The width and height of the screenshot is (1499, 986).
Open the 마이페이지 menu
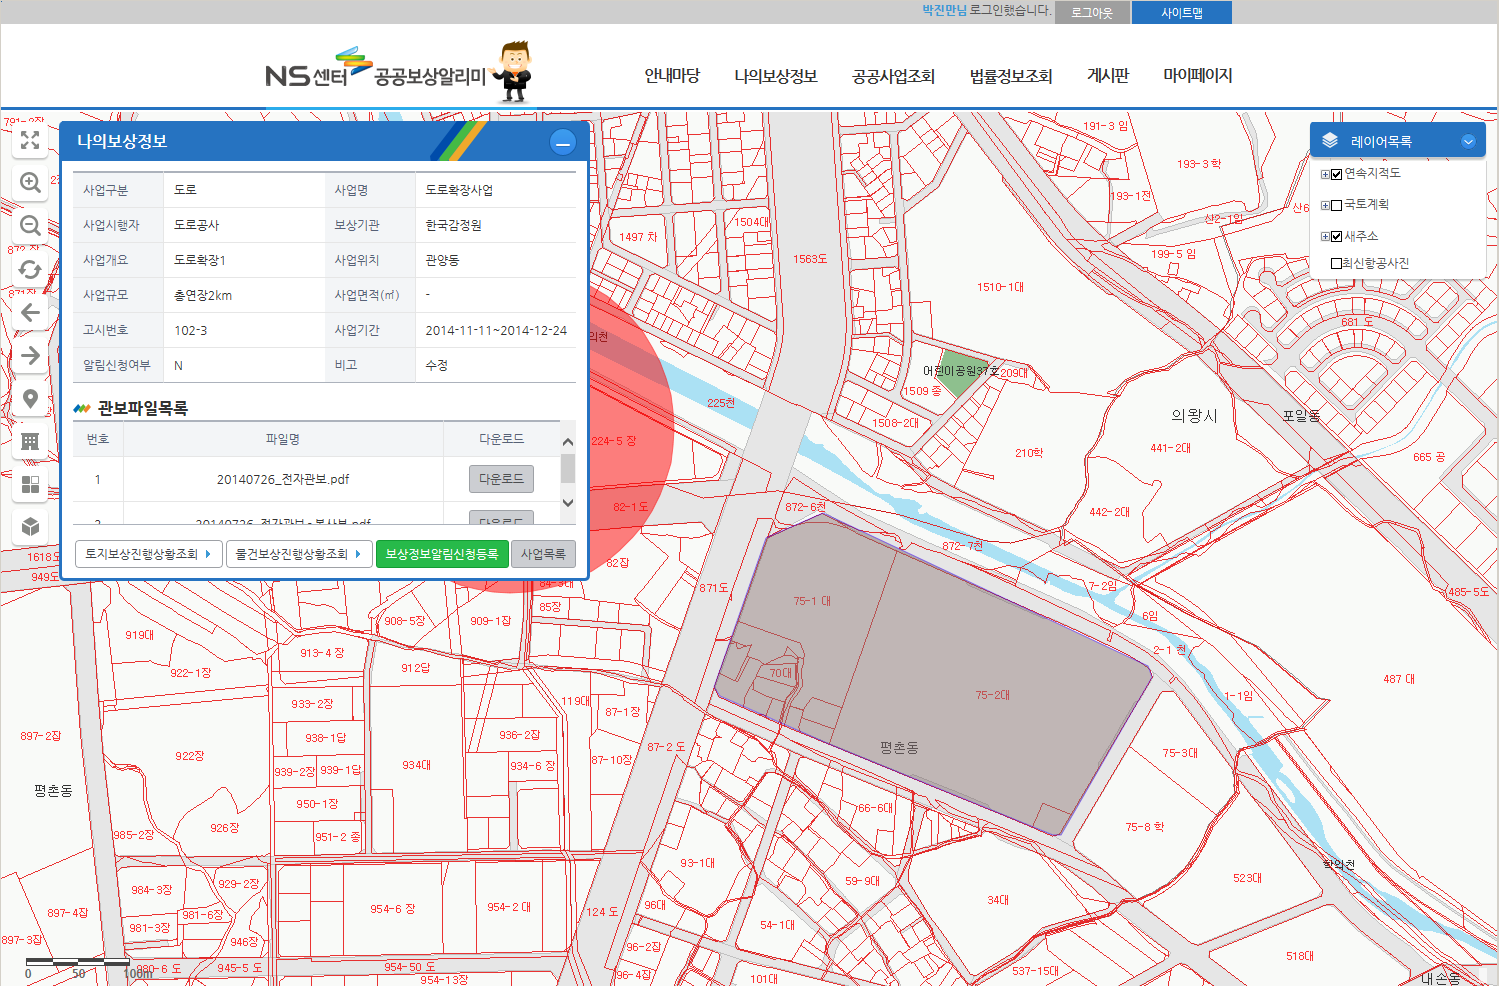(1198, 75)
